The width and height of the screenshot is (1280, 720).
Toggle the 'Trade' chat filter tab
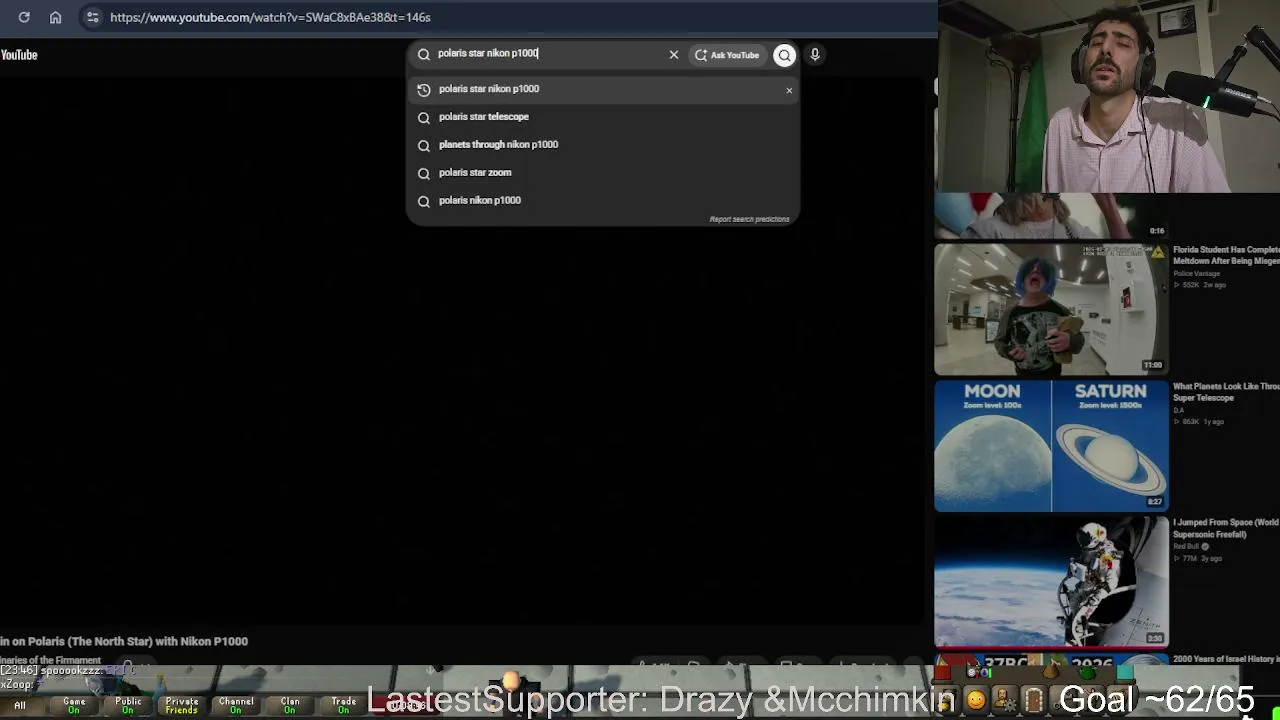coord(344,705)
